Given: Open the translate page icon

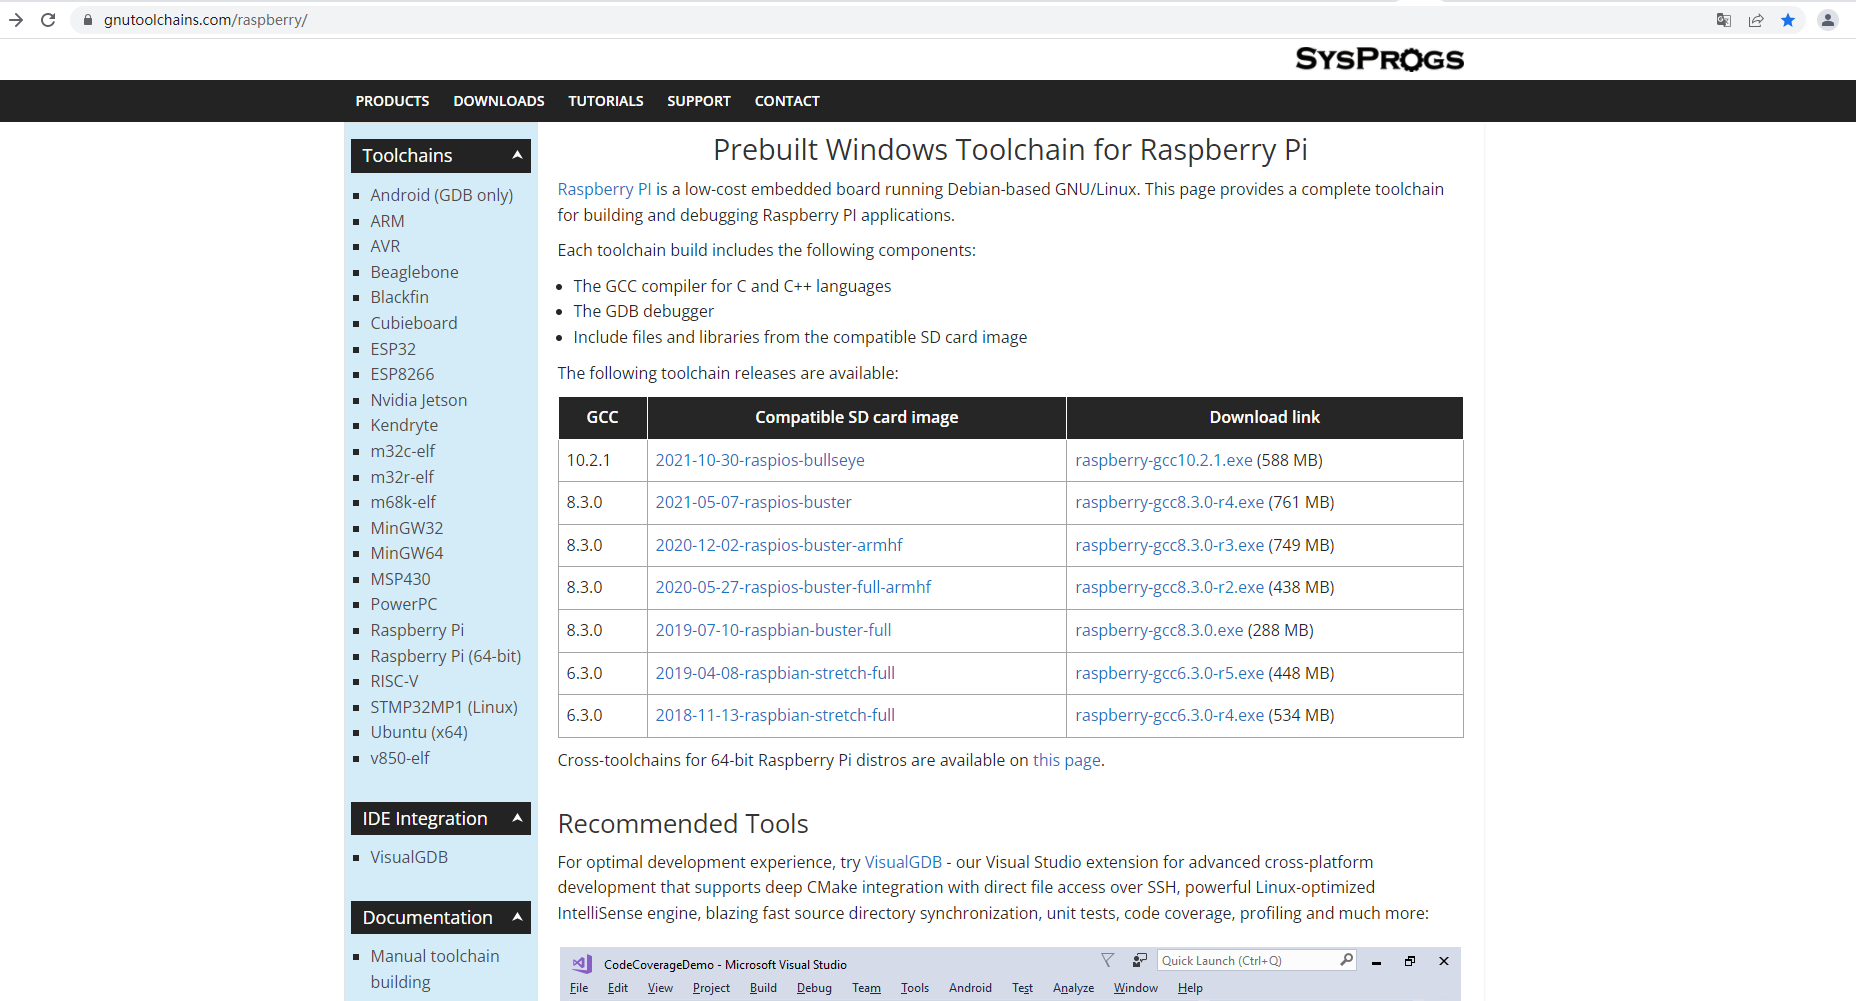Looking at the screenshot, I should coord(1724,20).
